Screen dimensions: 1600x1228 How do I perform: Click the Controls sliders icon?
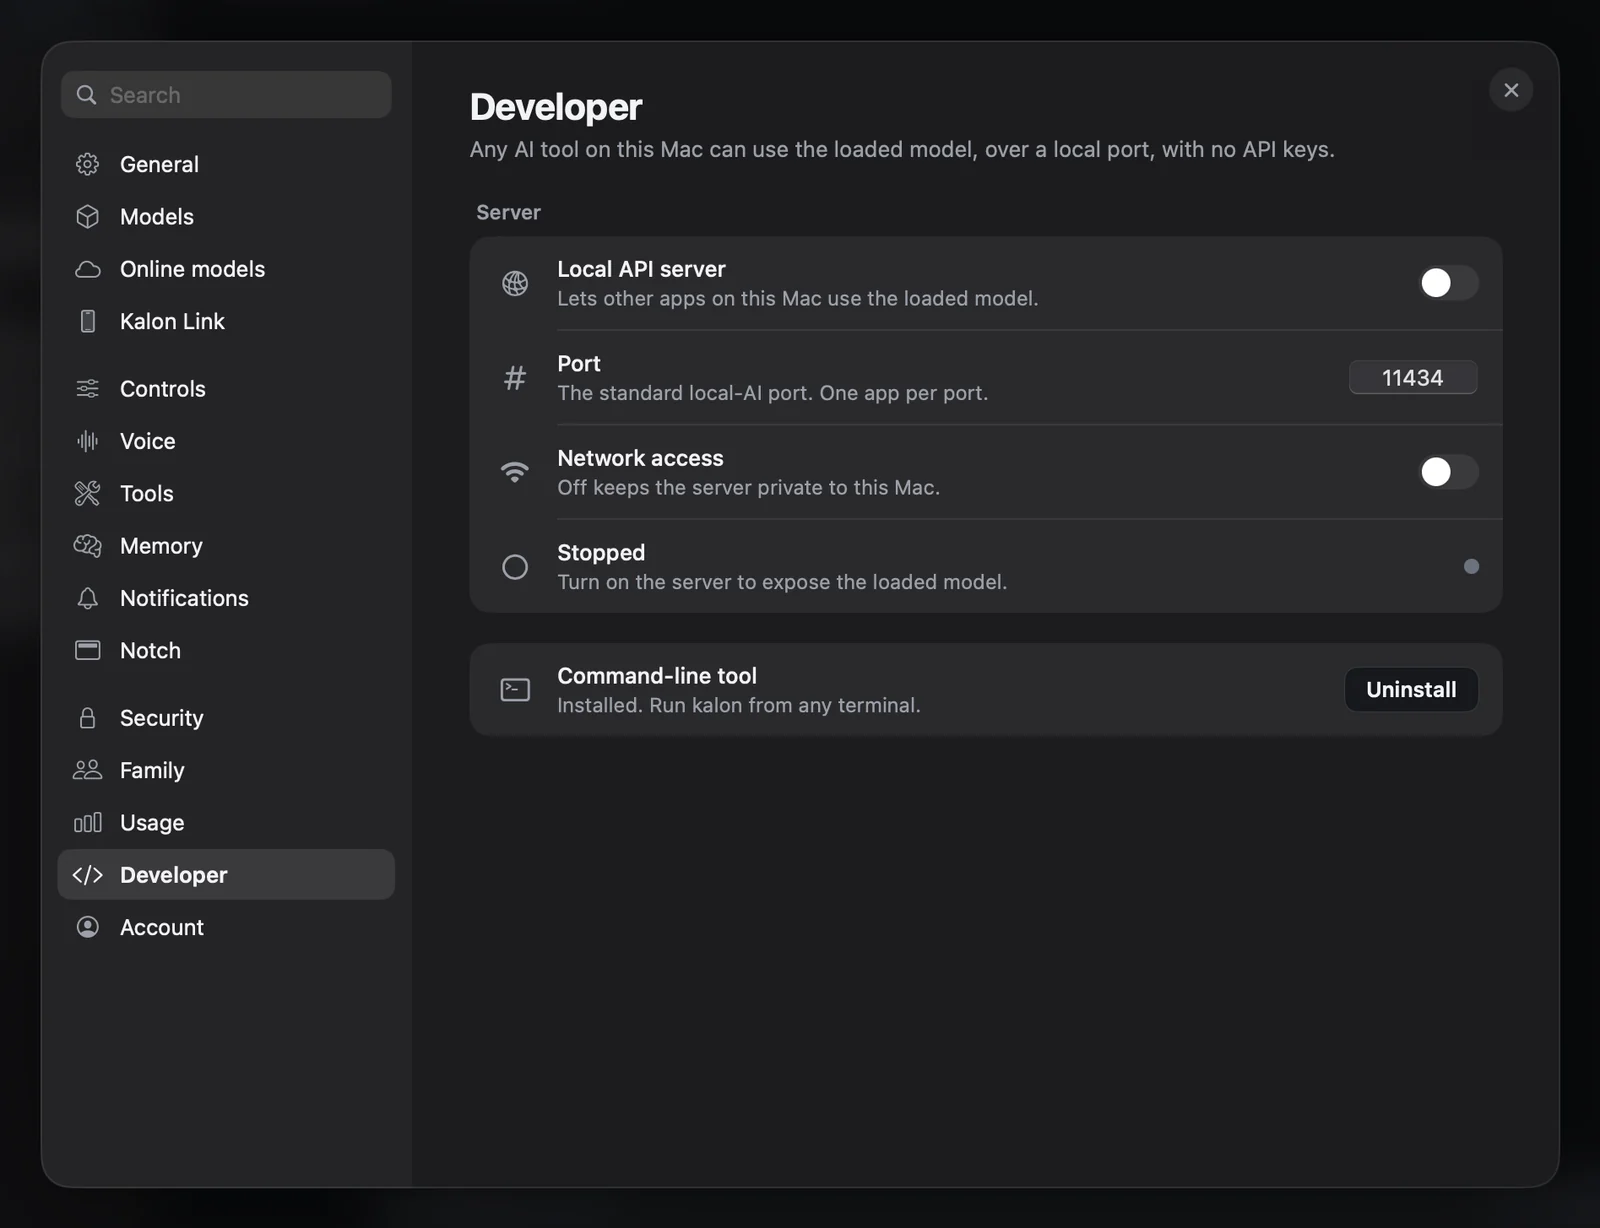click(x=88, y=389)
